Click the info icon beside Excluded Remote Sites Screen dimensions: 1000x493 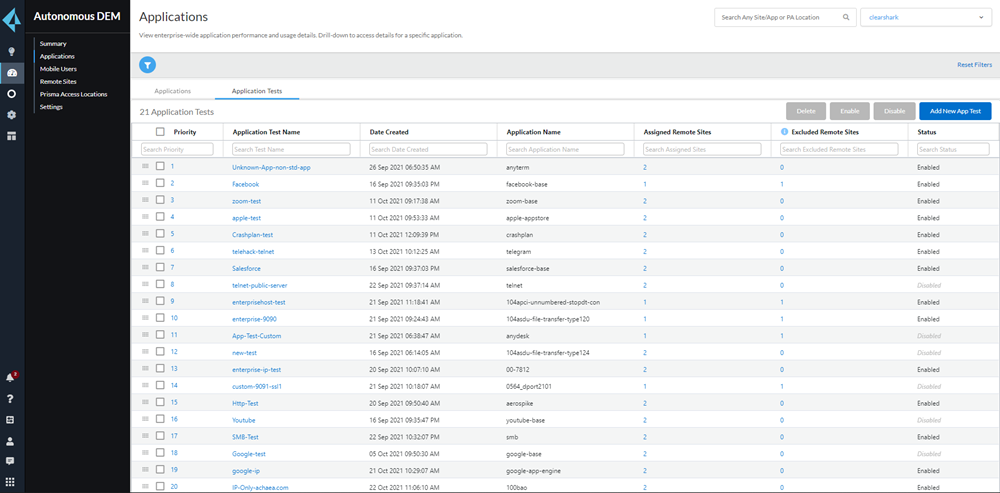click(784, 132)
